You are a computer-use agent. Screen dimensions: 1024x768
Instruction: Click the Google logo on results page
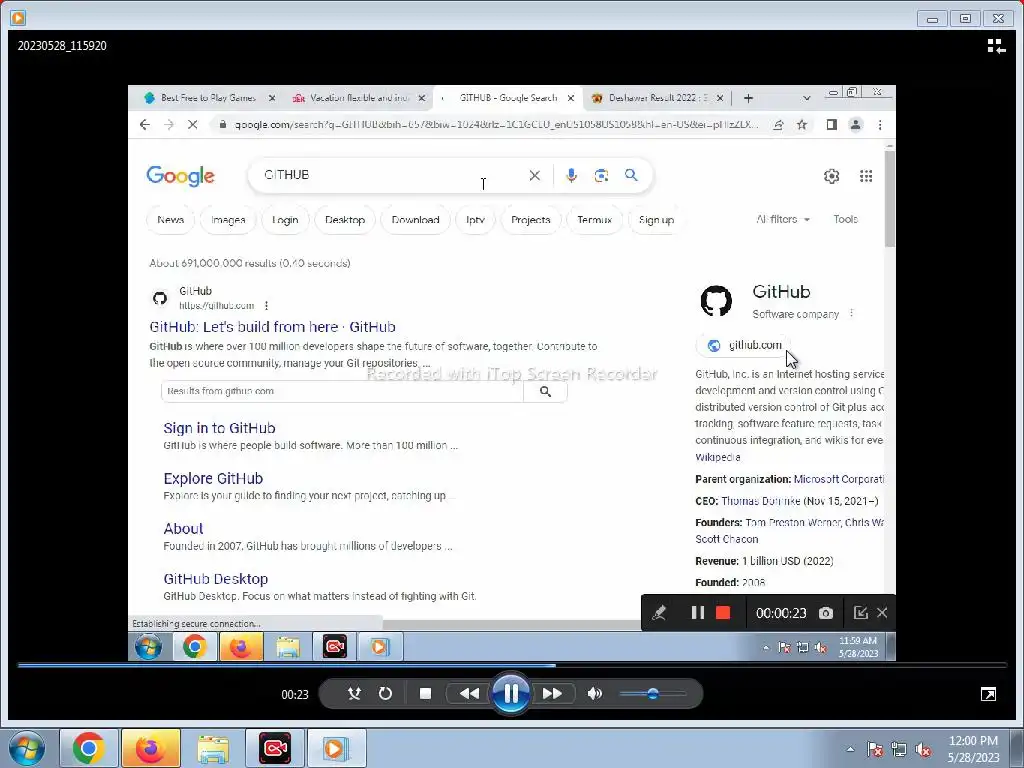(181, 176)
